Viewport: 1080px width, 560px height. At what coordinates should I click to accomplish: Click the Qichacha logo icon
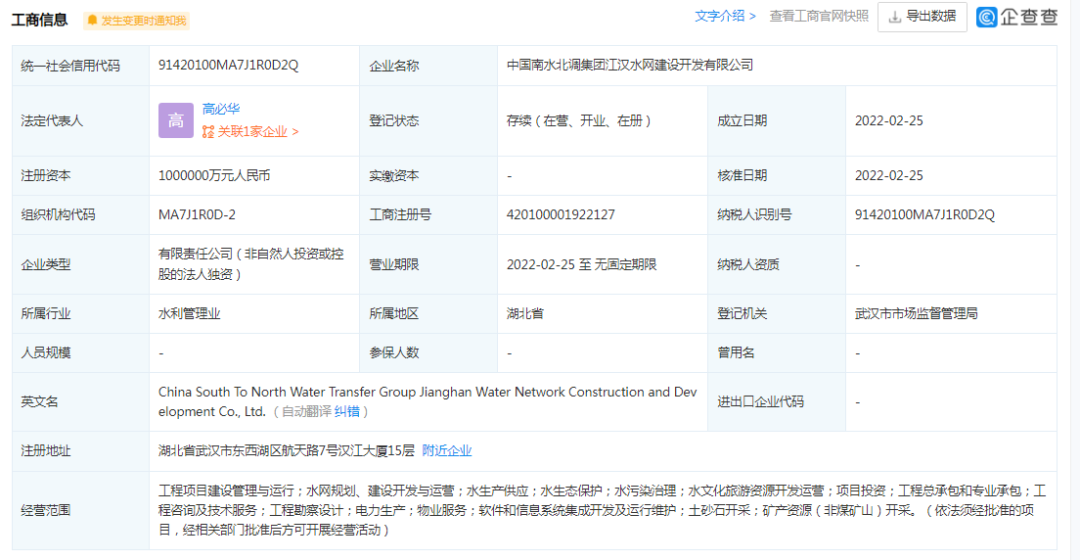(988, 17)
